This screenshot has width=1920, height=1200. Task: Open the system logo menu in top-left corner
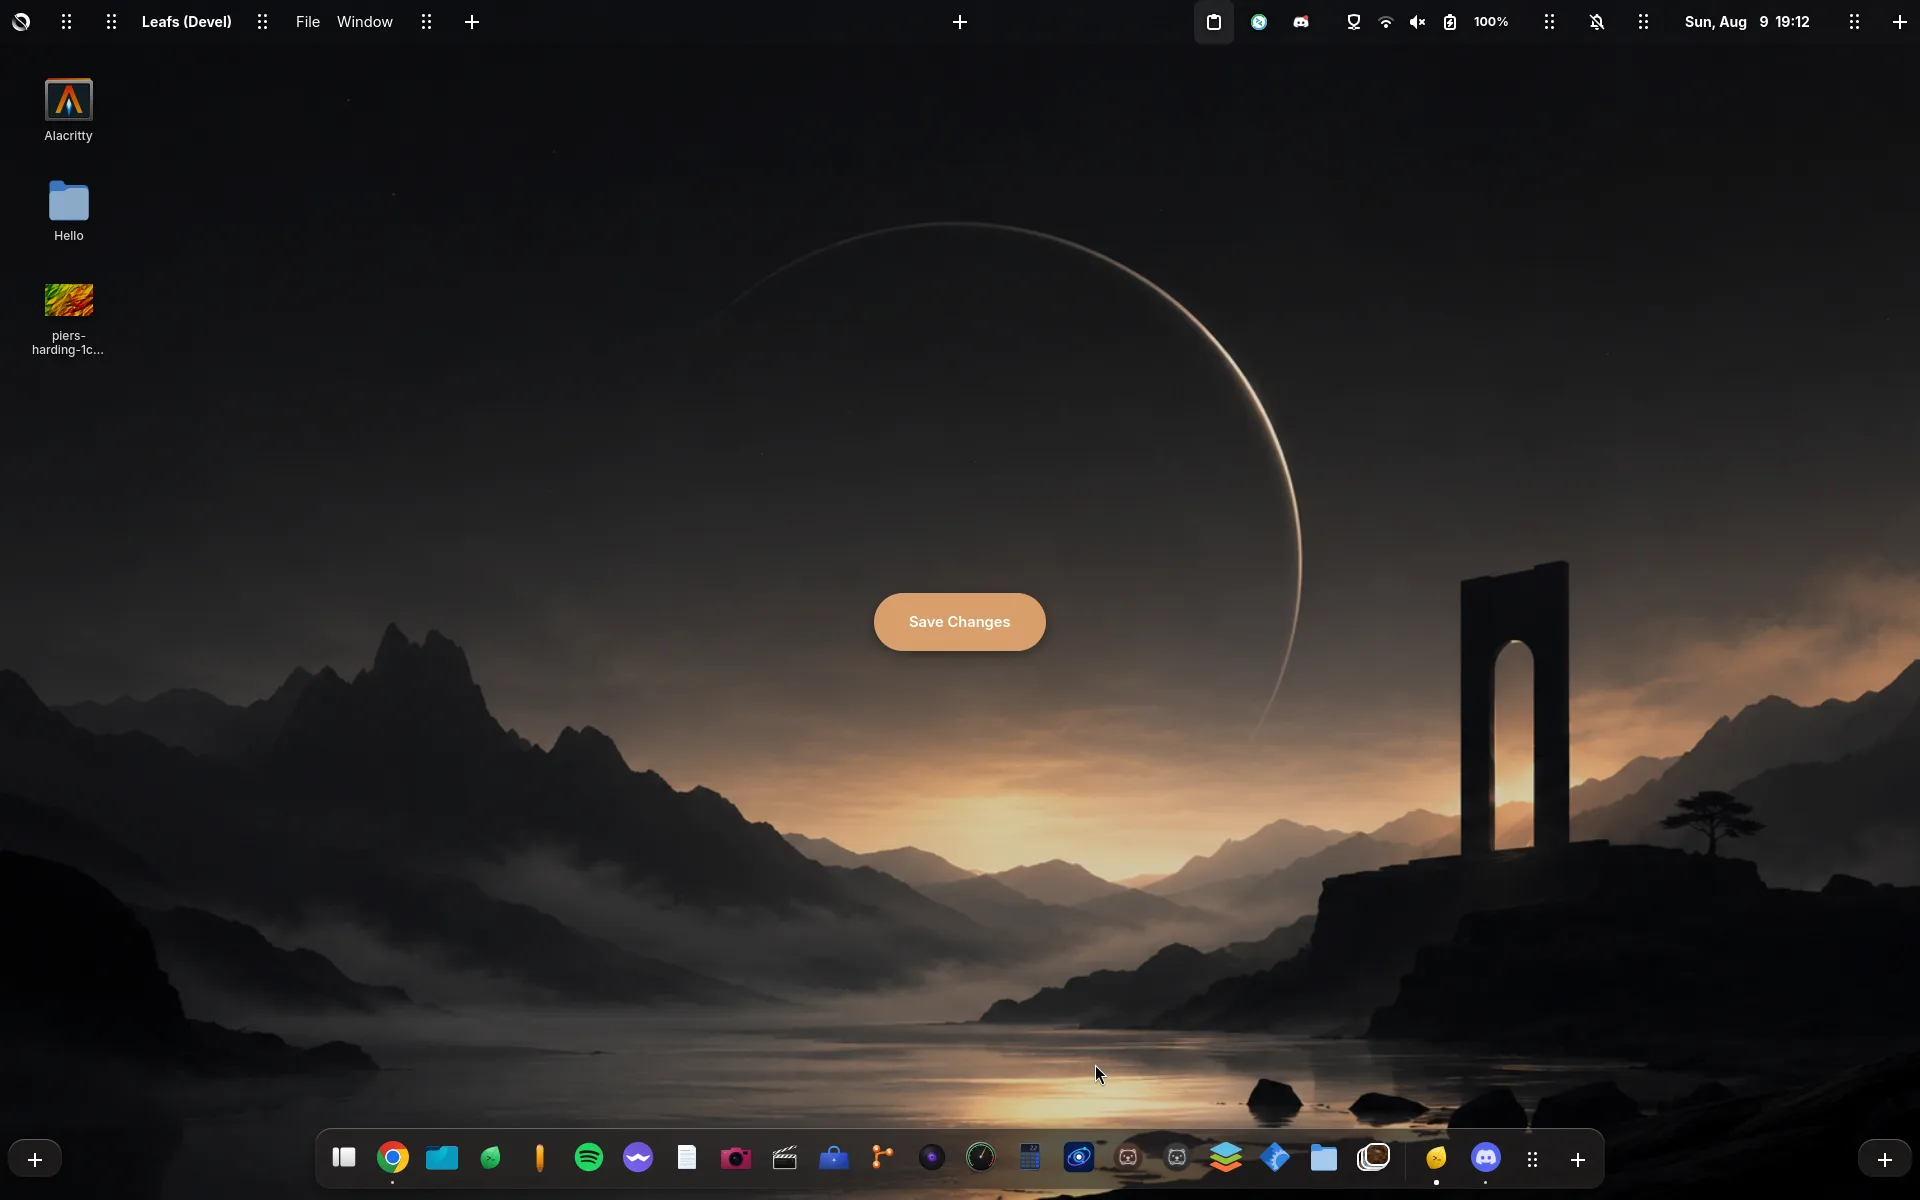coord(21,22)
